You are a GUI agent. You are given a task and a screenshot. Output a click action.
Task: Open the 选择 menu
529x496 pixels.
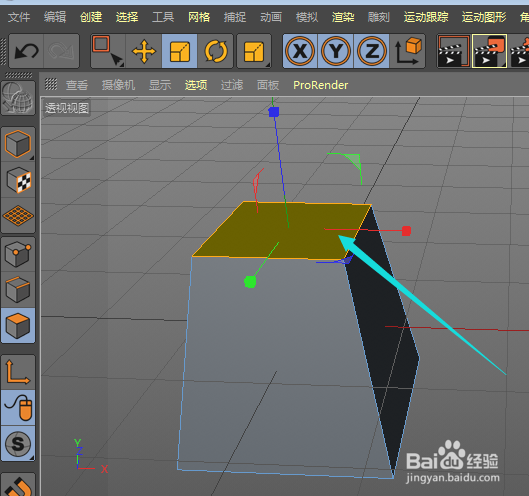(x=127, y=17)
